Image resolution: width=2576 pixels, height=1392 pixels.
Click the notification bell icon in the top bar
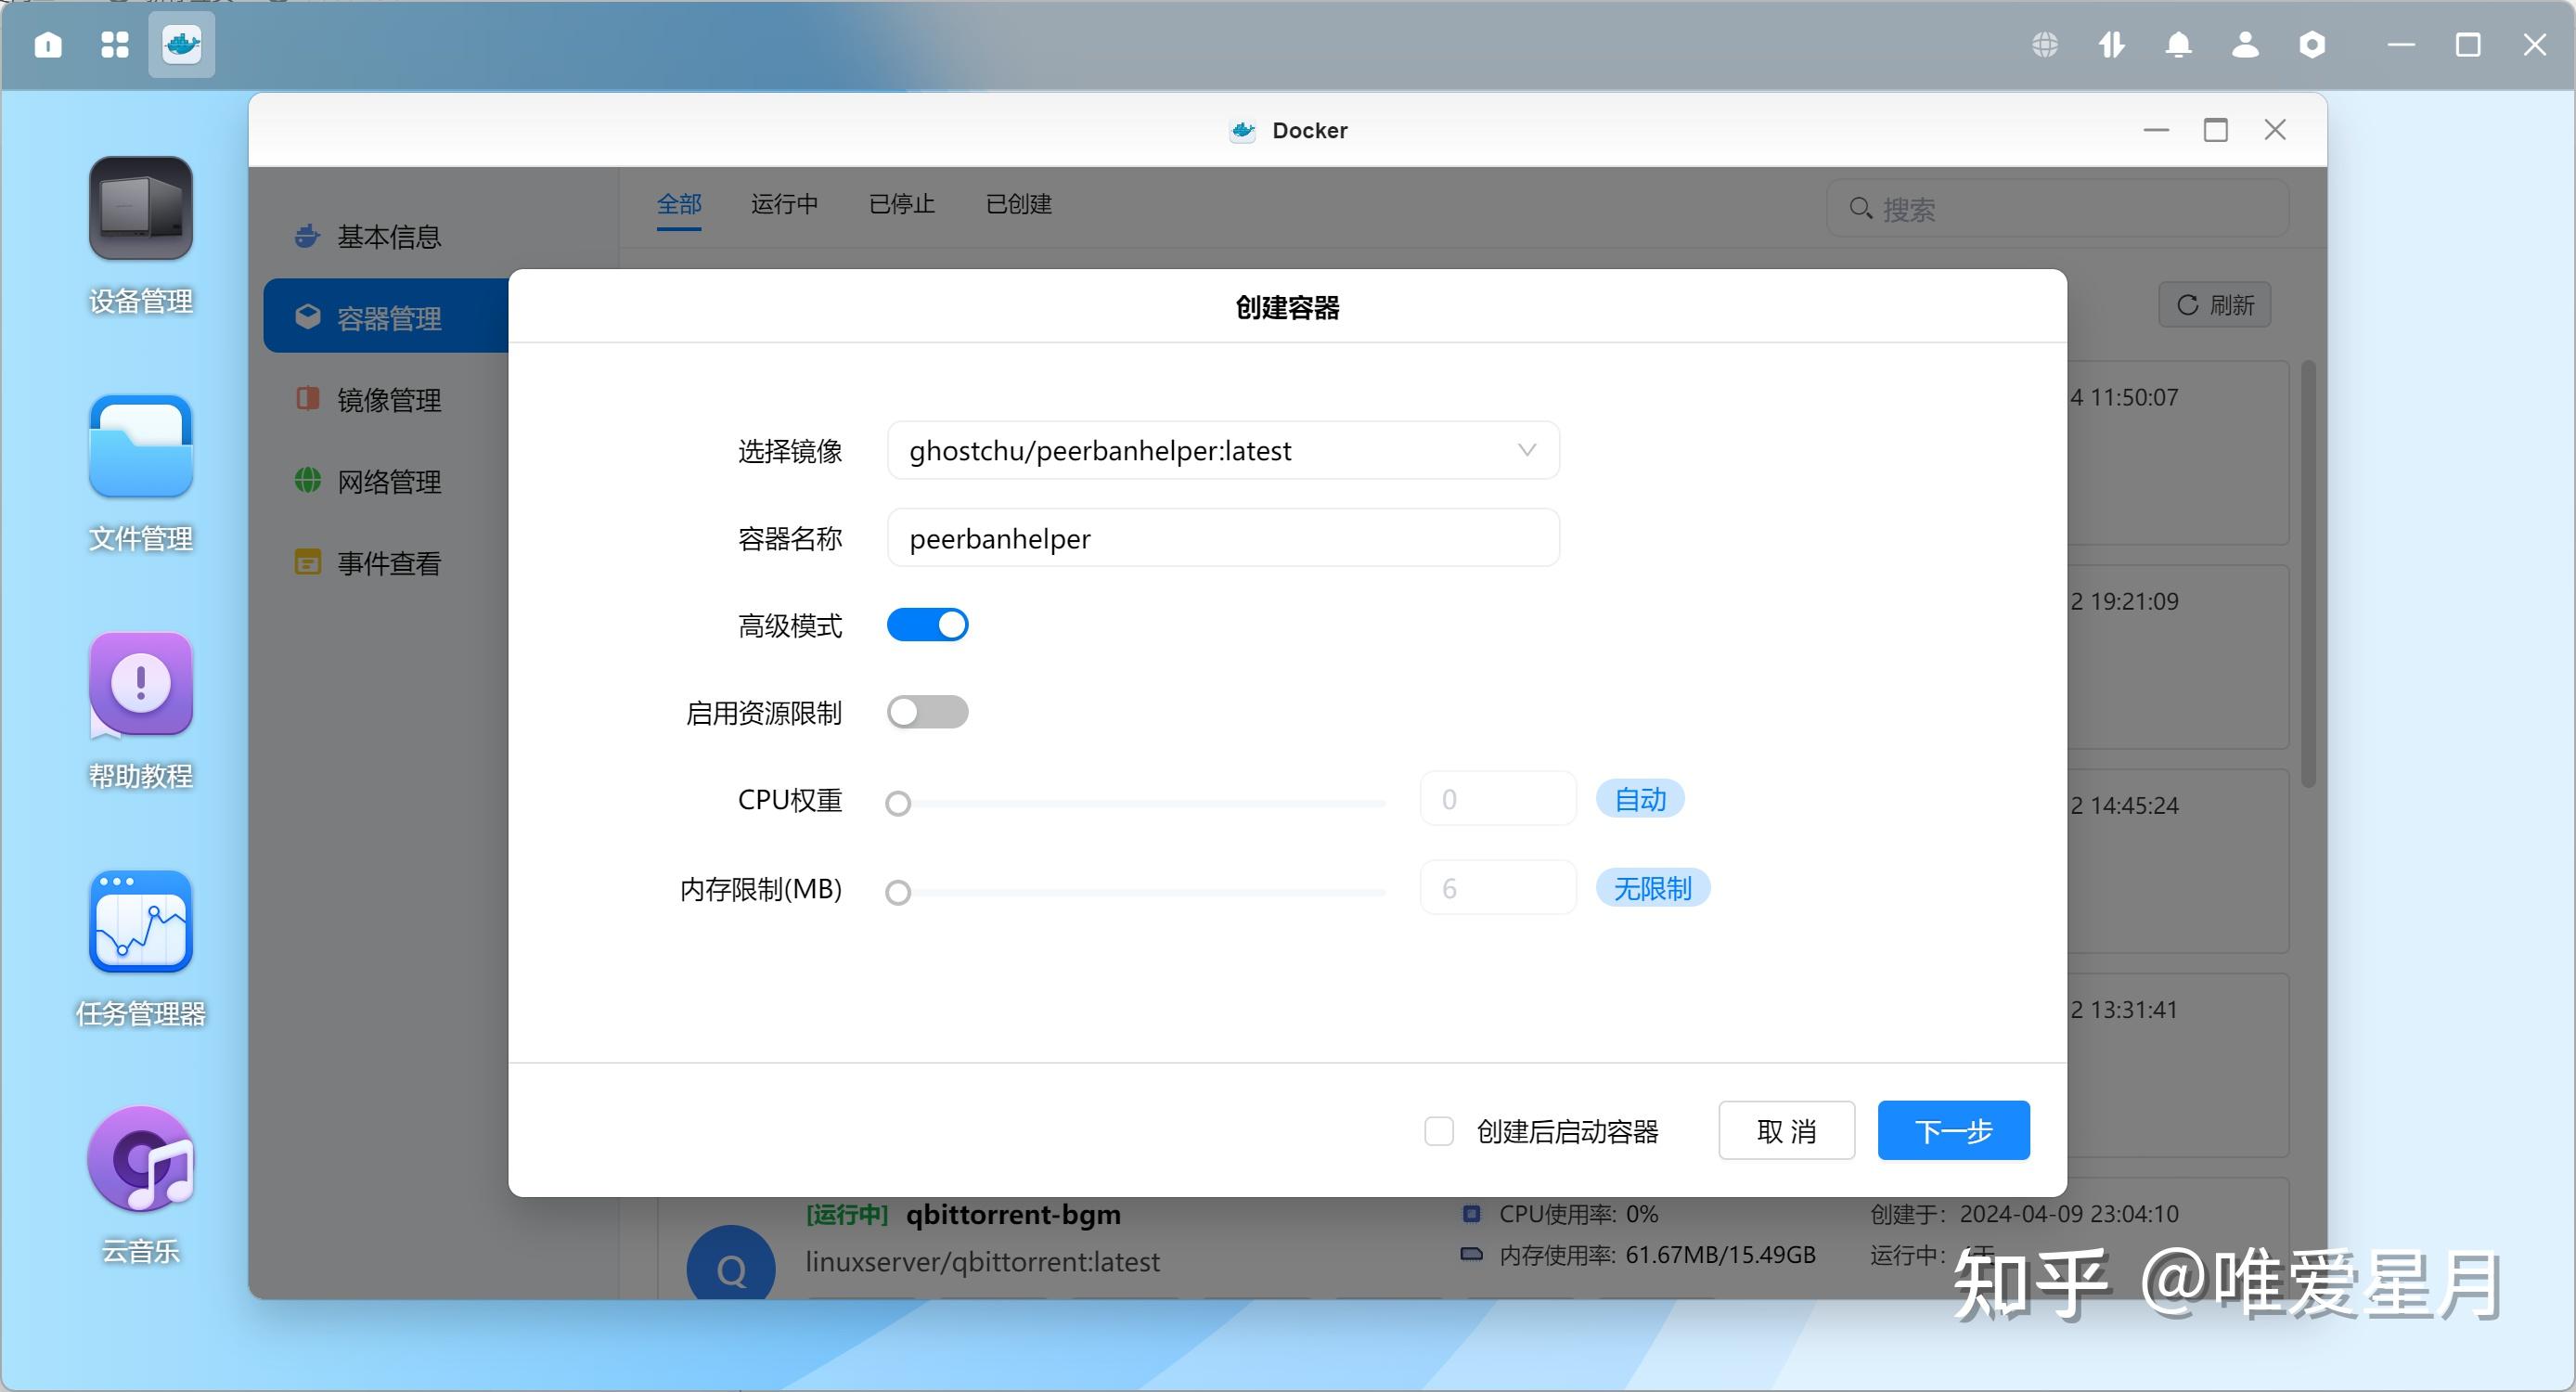[2178, 45]
